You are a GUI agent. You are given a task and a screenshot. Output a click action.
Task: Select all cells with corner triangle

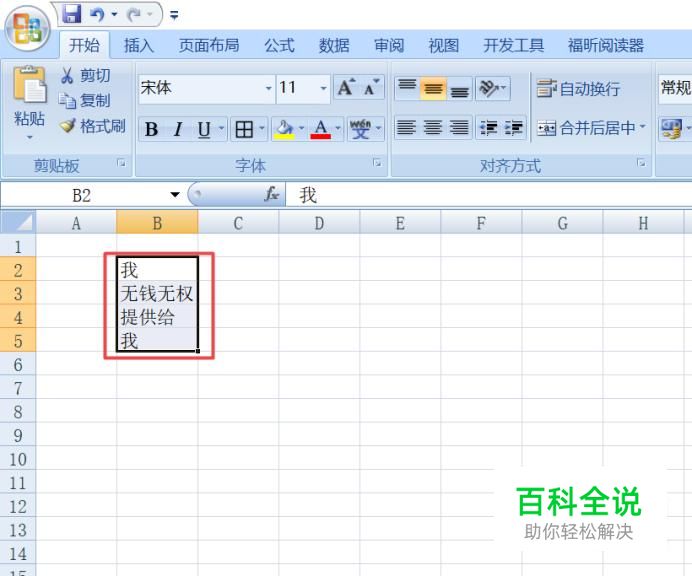pyautogui.click(x=18, y=222)
